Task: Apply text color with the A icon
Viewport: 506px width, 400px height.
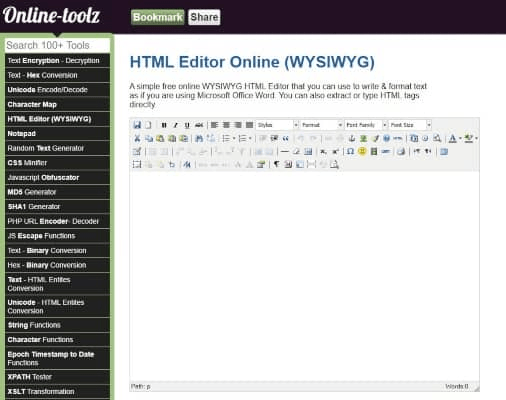Action: pos(453,138)
